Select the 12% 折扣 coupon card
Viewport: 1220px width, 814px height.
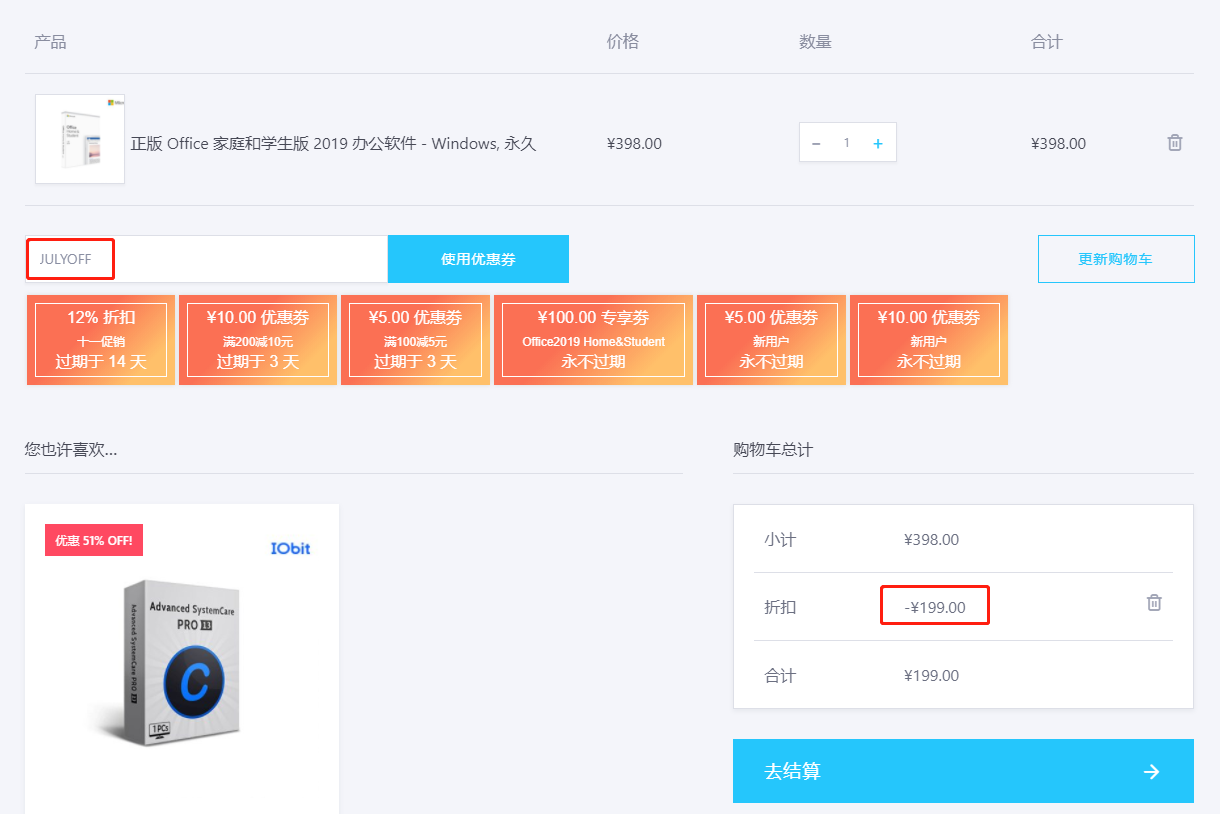pos(101,340)
